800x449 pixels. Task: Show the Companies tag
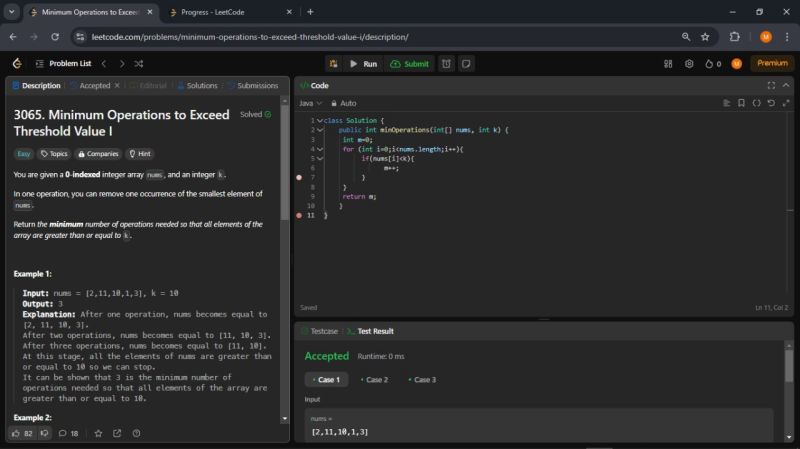click(98, 154)
